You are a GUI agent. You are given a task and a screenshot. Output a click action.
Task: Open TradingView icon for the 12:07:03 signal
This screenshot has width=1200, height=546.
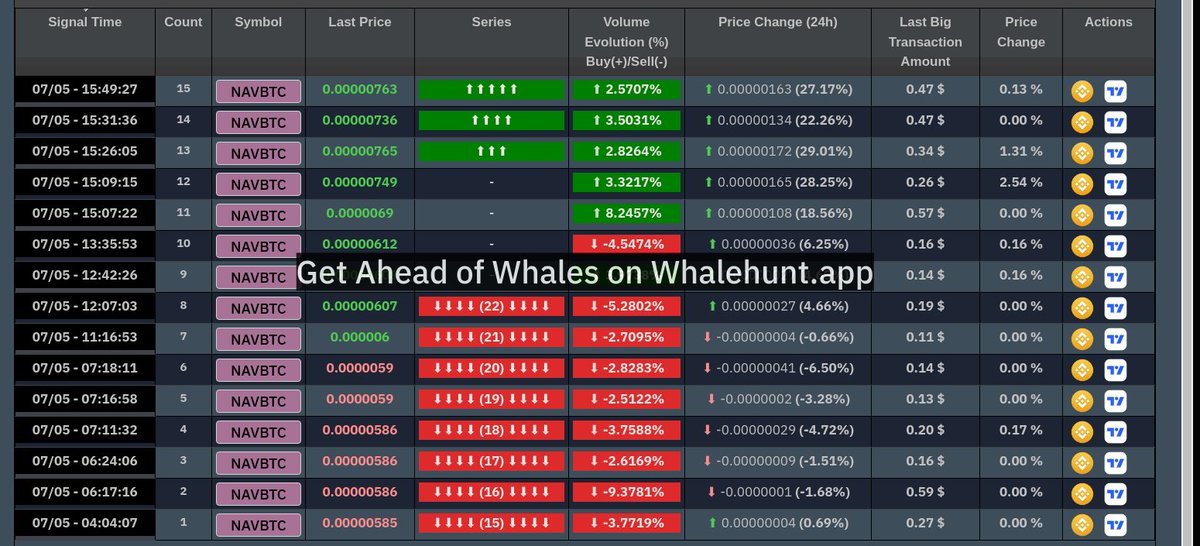point(1115,308)
